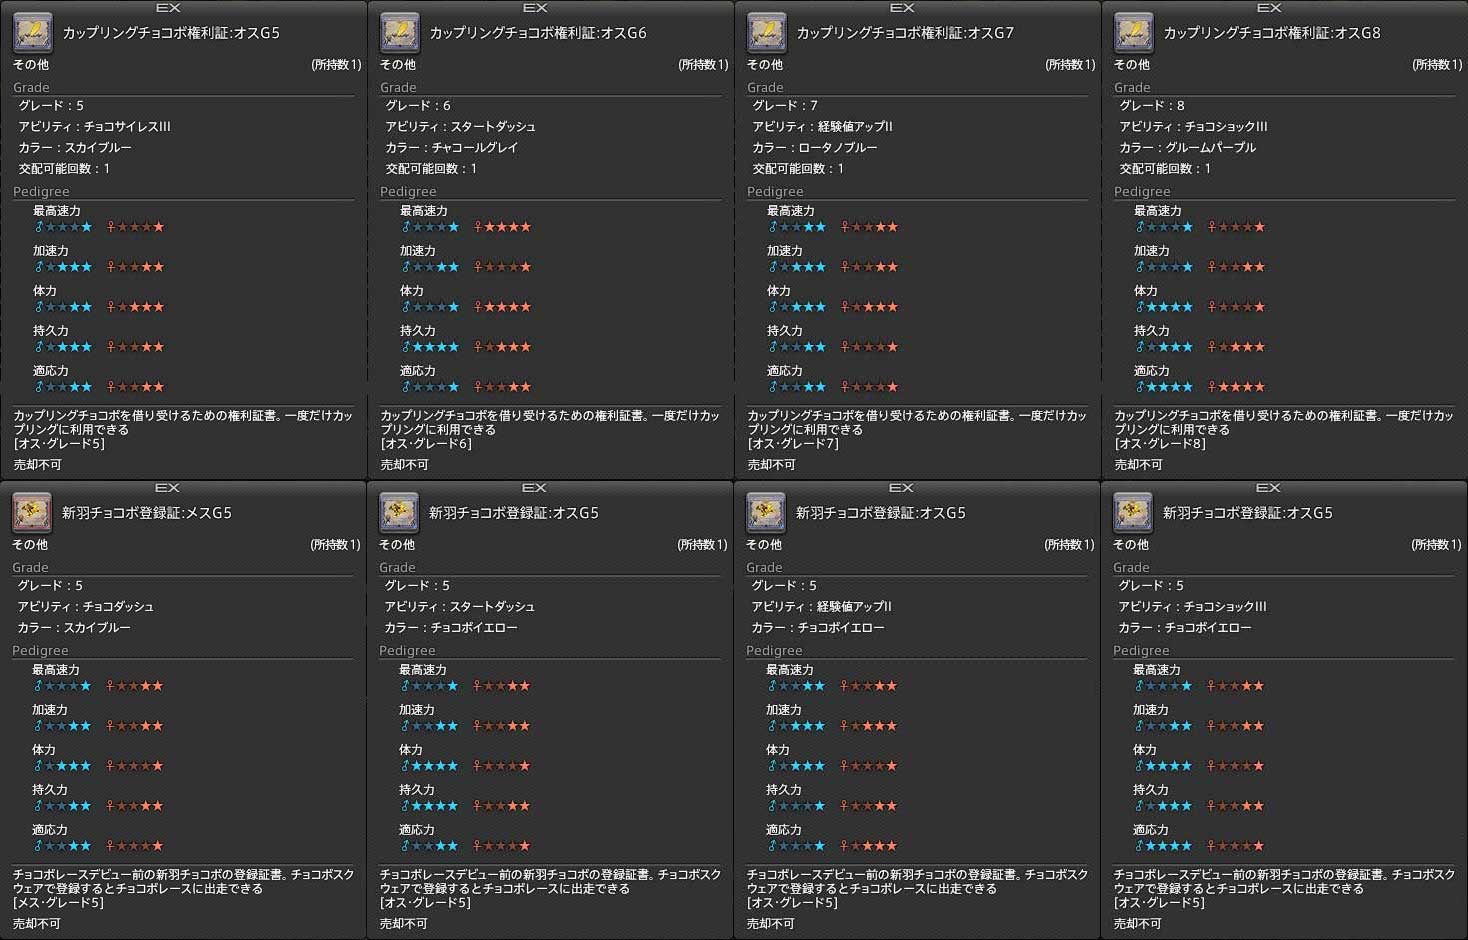This screenshot has height=940, width=1468.
Task: Click the グレード:7 line
Action: [x=785, y=106]
